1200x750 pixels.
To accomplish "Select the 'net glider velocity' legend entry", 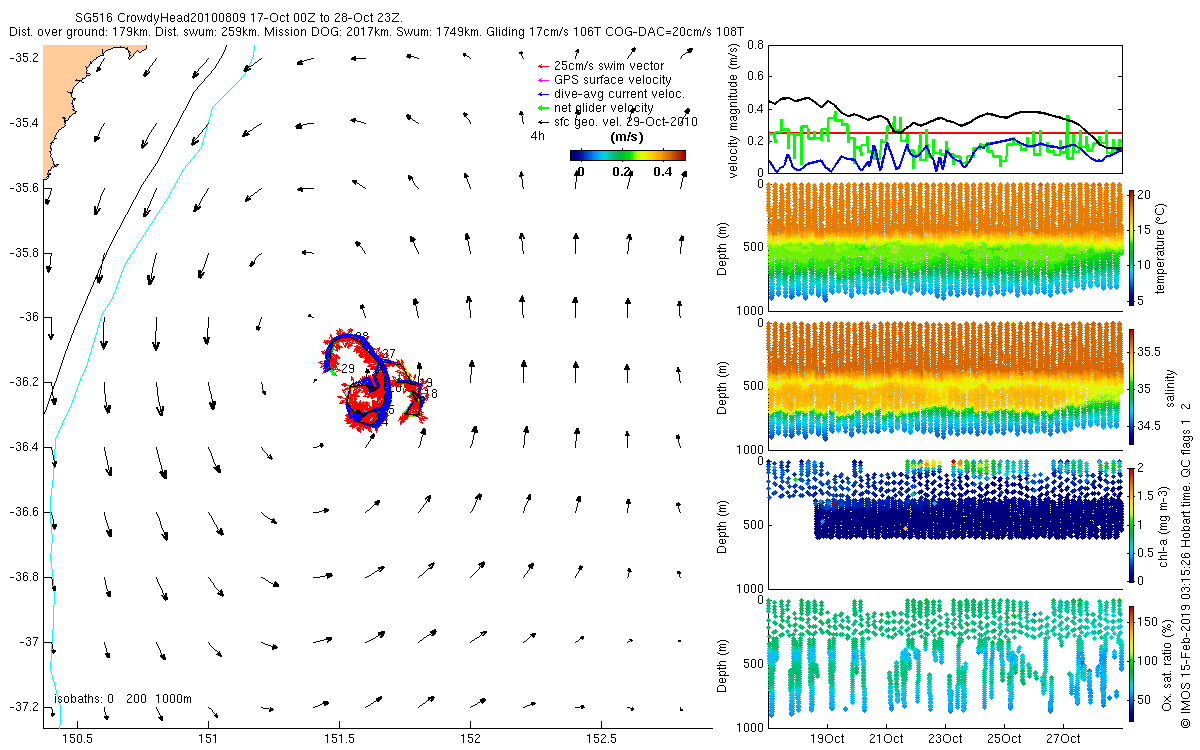I will (x=596, y=107).
